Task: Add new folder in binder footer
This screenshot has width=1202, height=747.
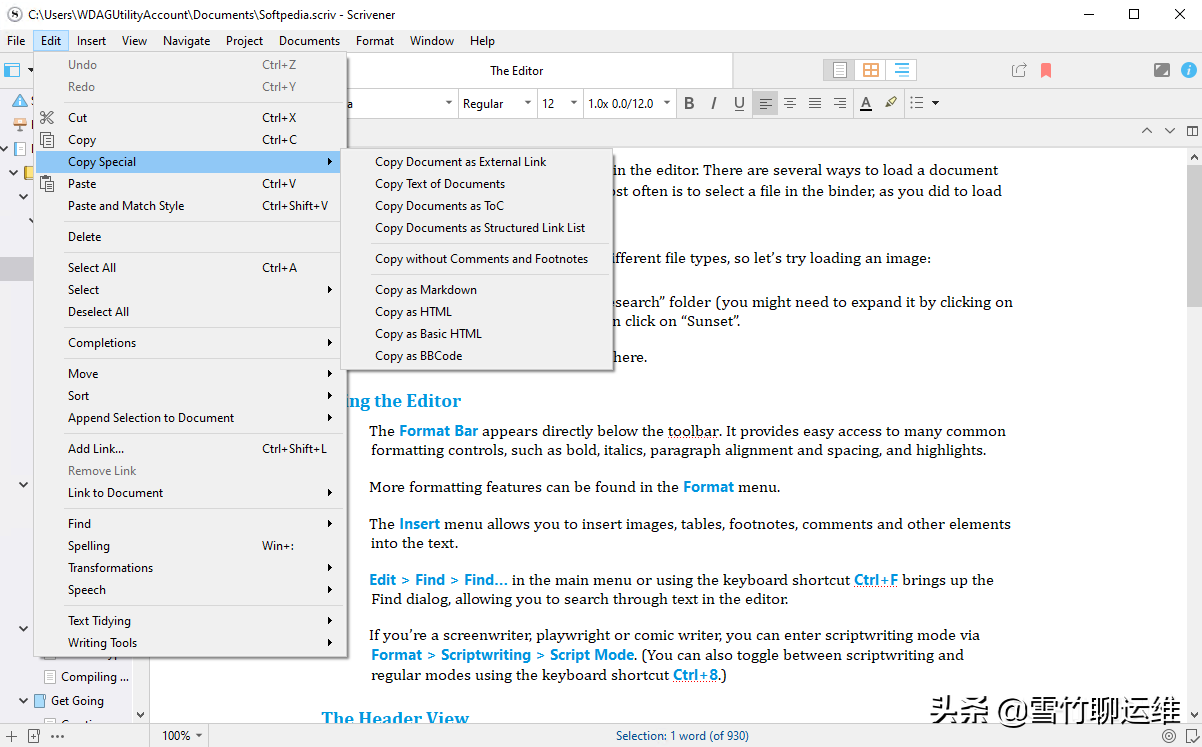Action: pyautogui.click(x=34, y=735)
